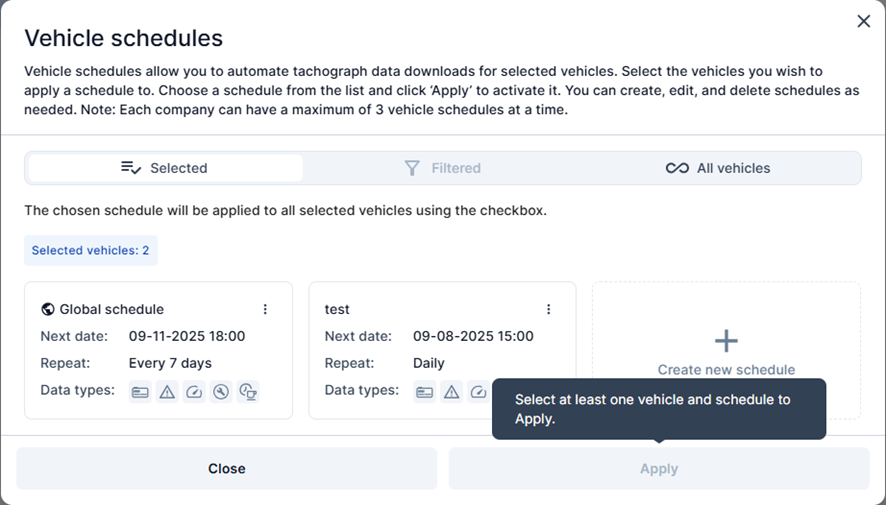The height and width of the screenshot is (505, 886).
Task: Click the card data type icon in Global schedule
Action: click(x=140, y=392)
